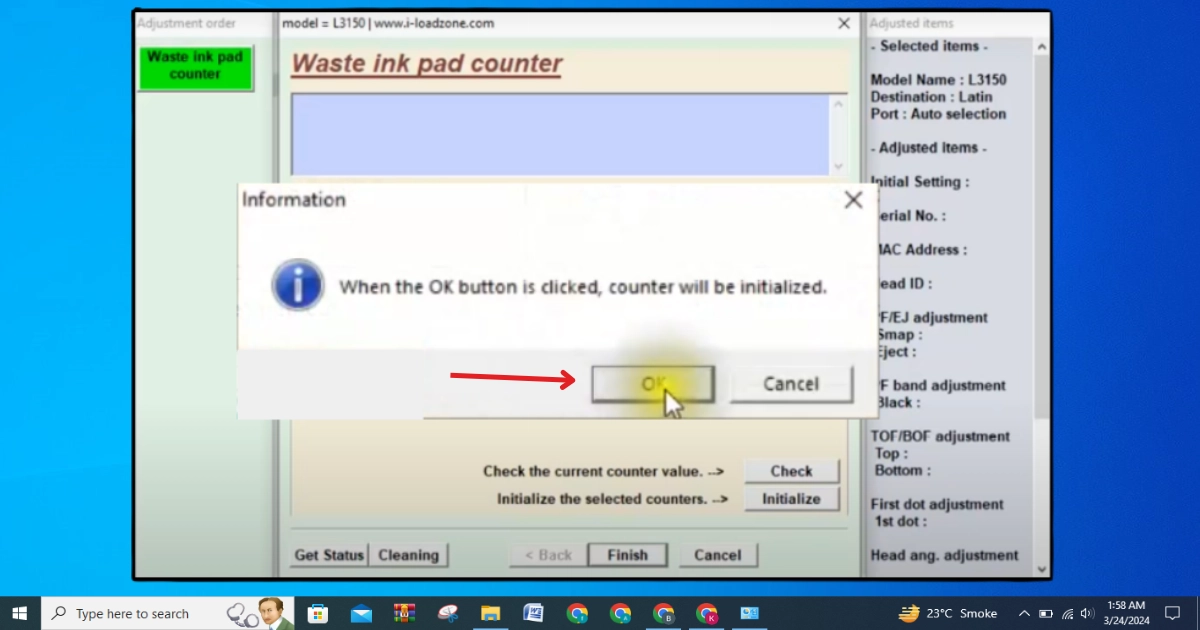1200x630 pixels.
Task: Close the Information dialog with the X
Action: click(x=853, y=200)
